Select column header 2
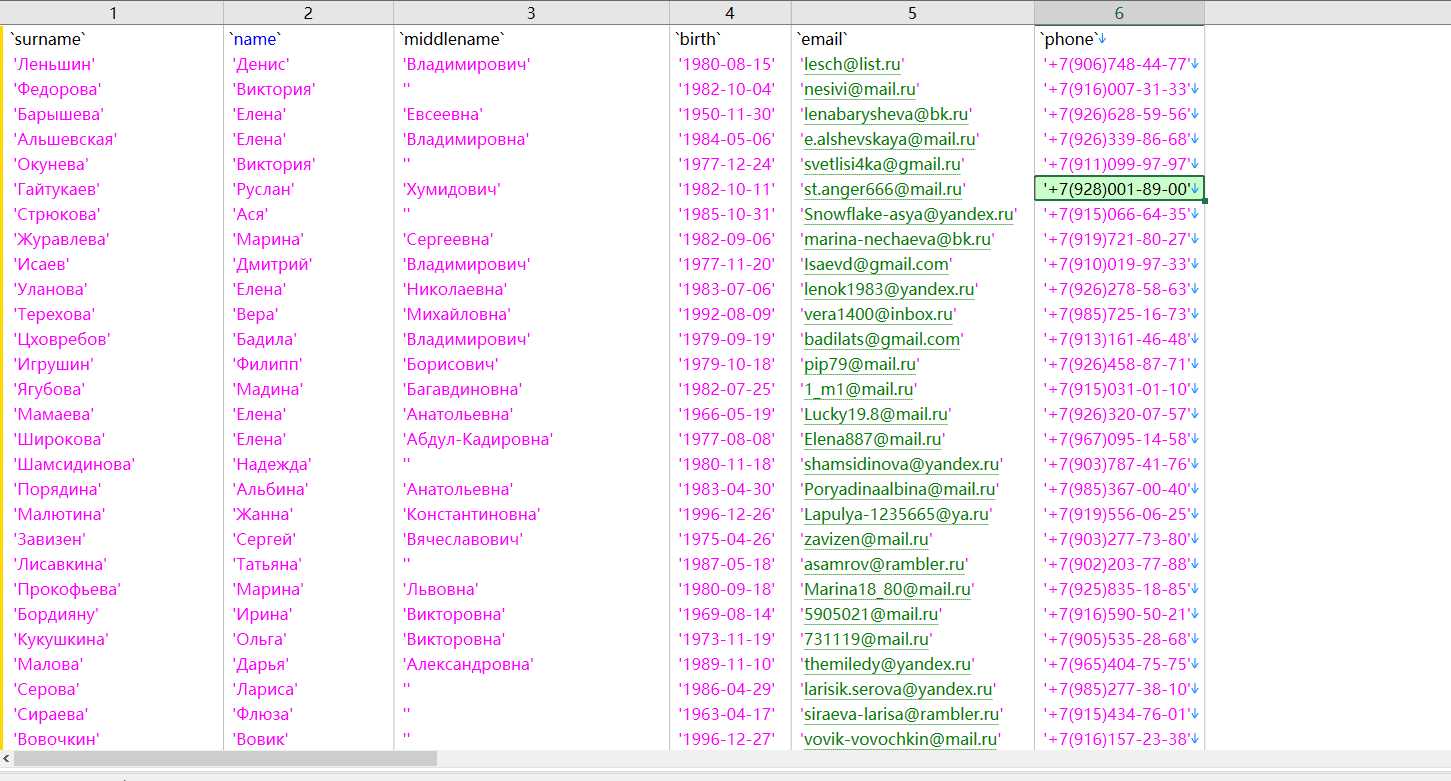Screen dimensions: 1451x781 308,13
